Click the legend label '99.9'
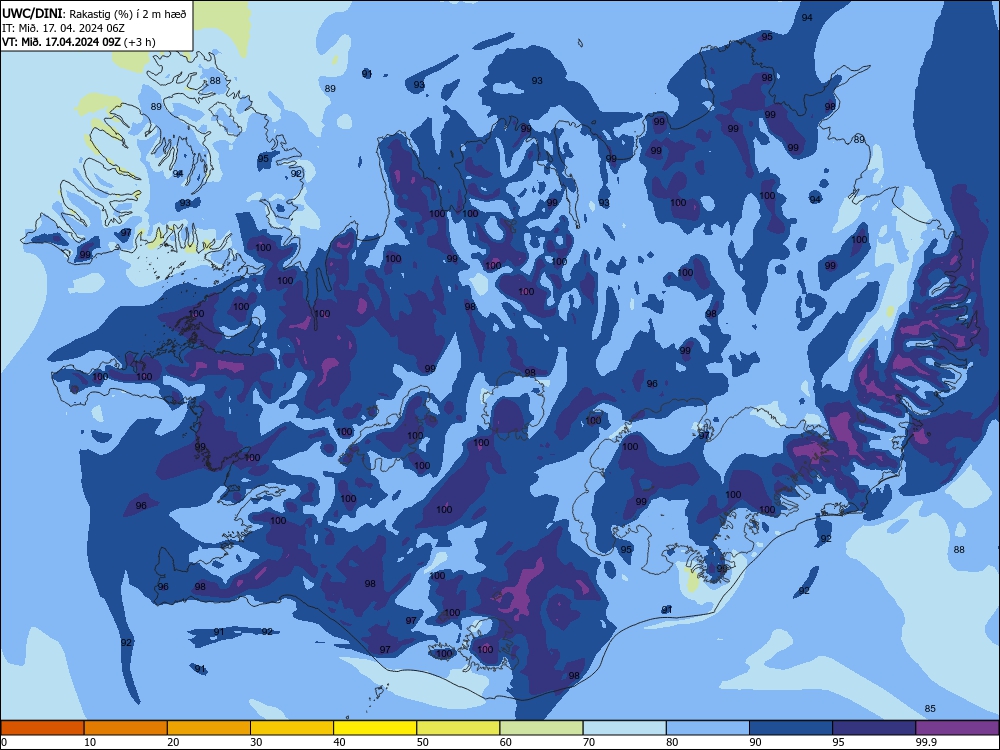Viewport: 1000px width, 750px height. click(x=927, y=742)
